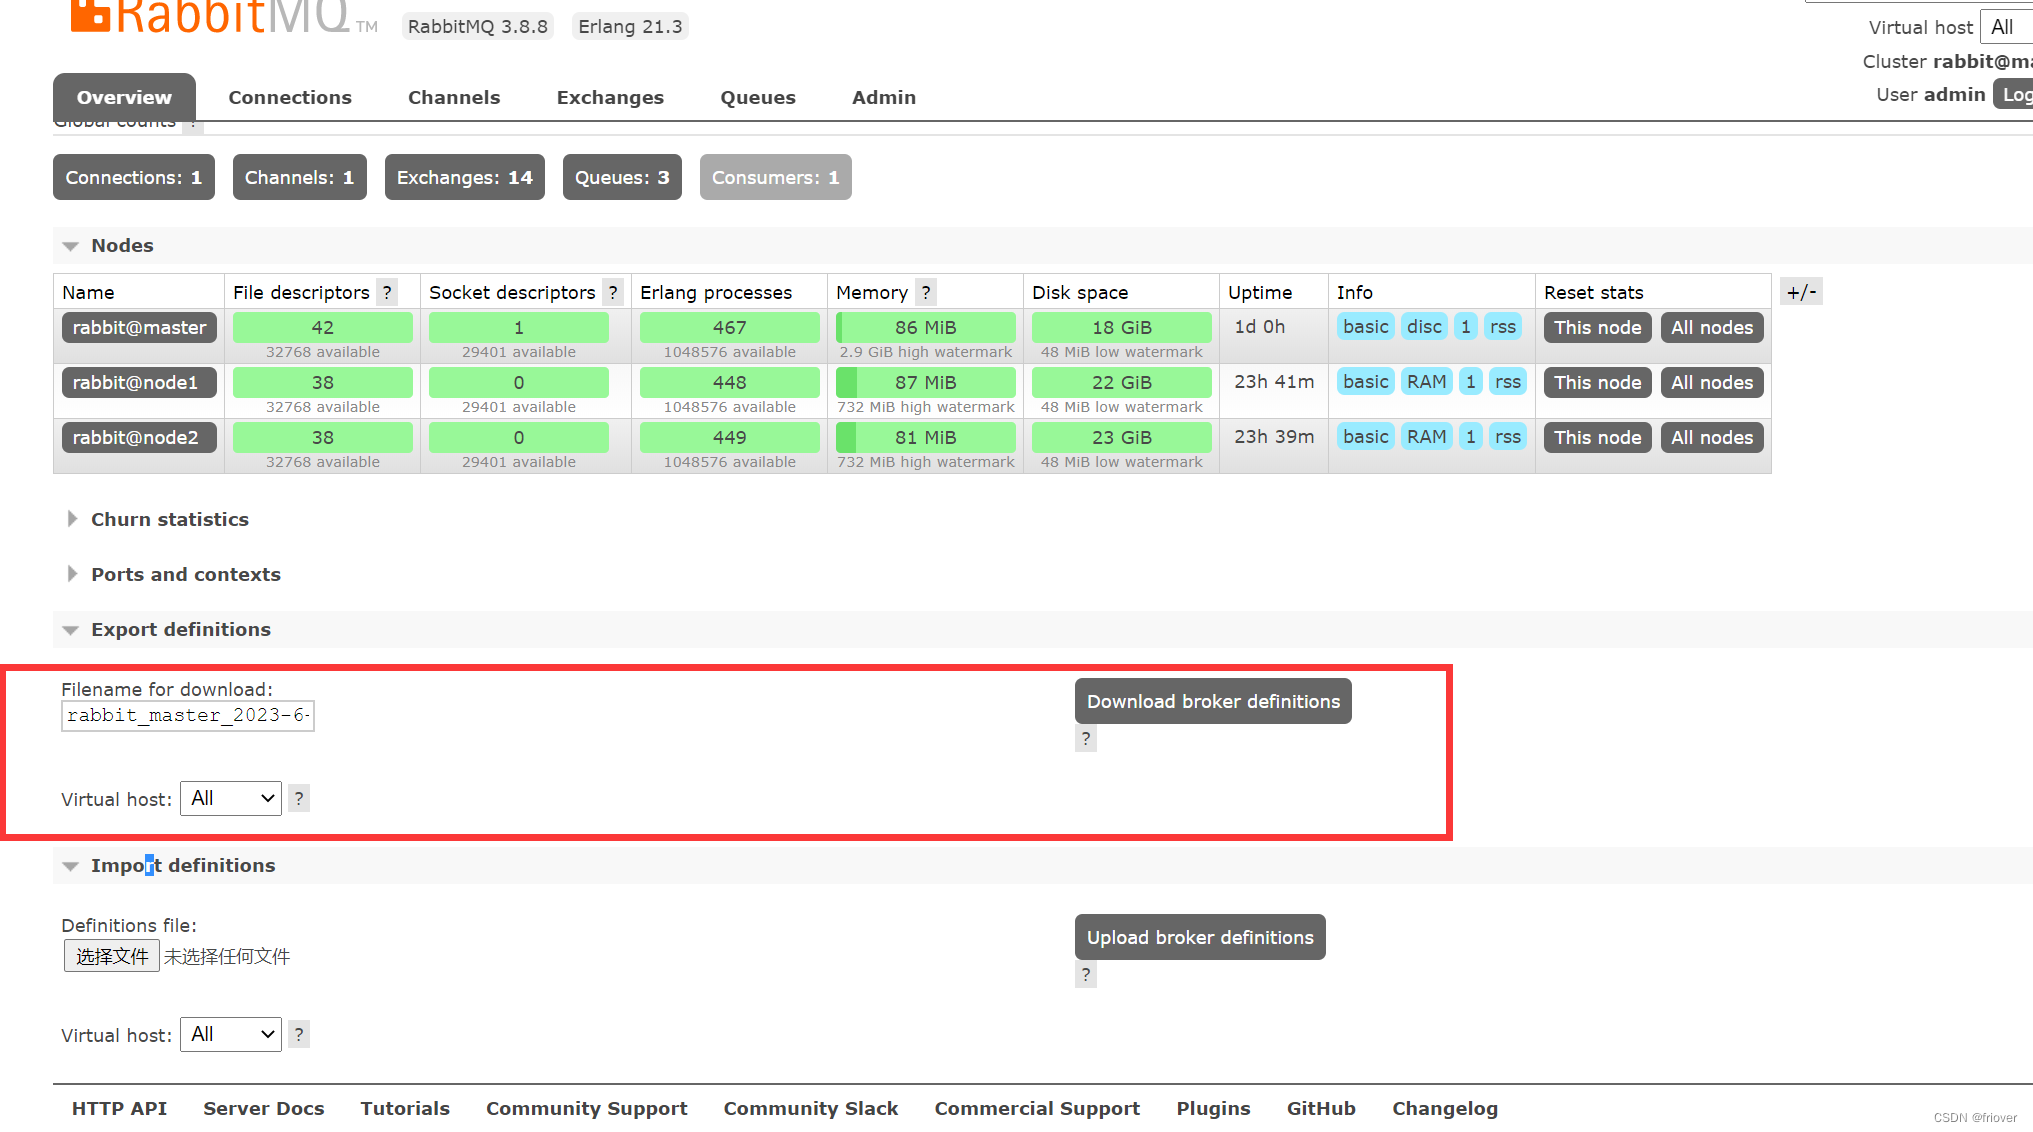
Task: Open the Community Slack footer link
Action: tap(811, 1108)
